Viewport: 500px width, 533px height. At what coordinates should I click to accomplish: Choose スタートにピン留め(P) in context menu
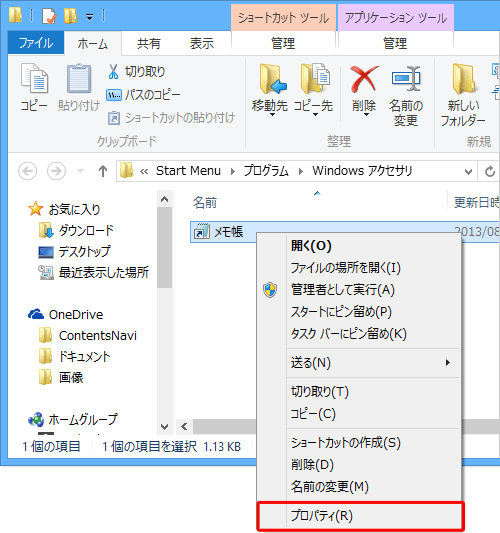(x=359, y=312)
